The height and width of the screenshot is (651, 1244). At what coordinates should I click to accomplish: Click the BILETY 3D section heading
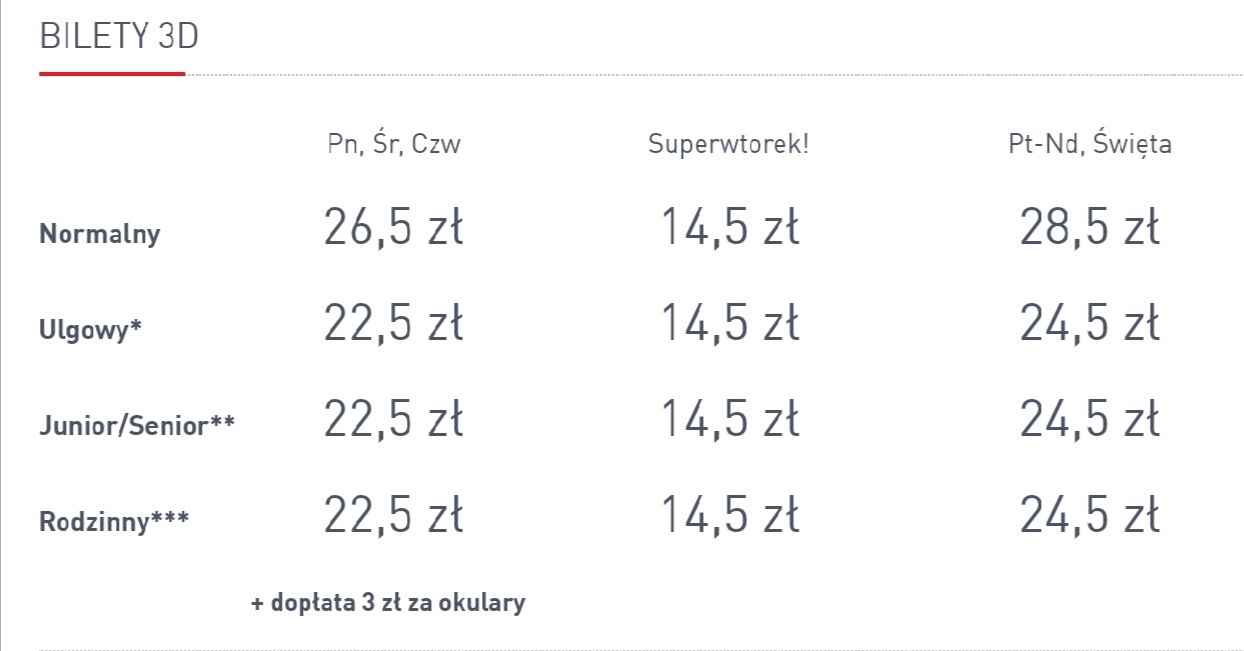point(119,36)
